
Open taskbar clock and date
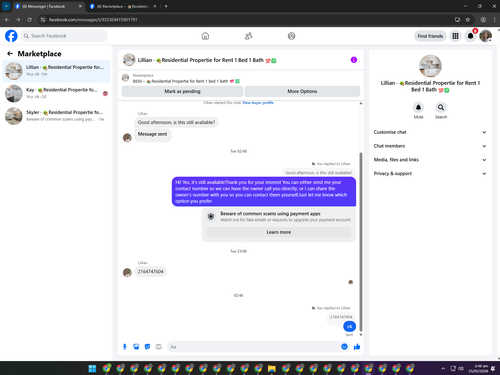point(478,368)
